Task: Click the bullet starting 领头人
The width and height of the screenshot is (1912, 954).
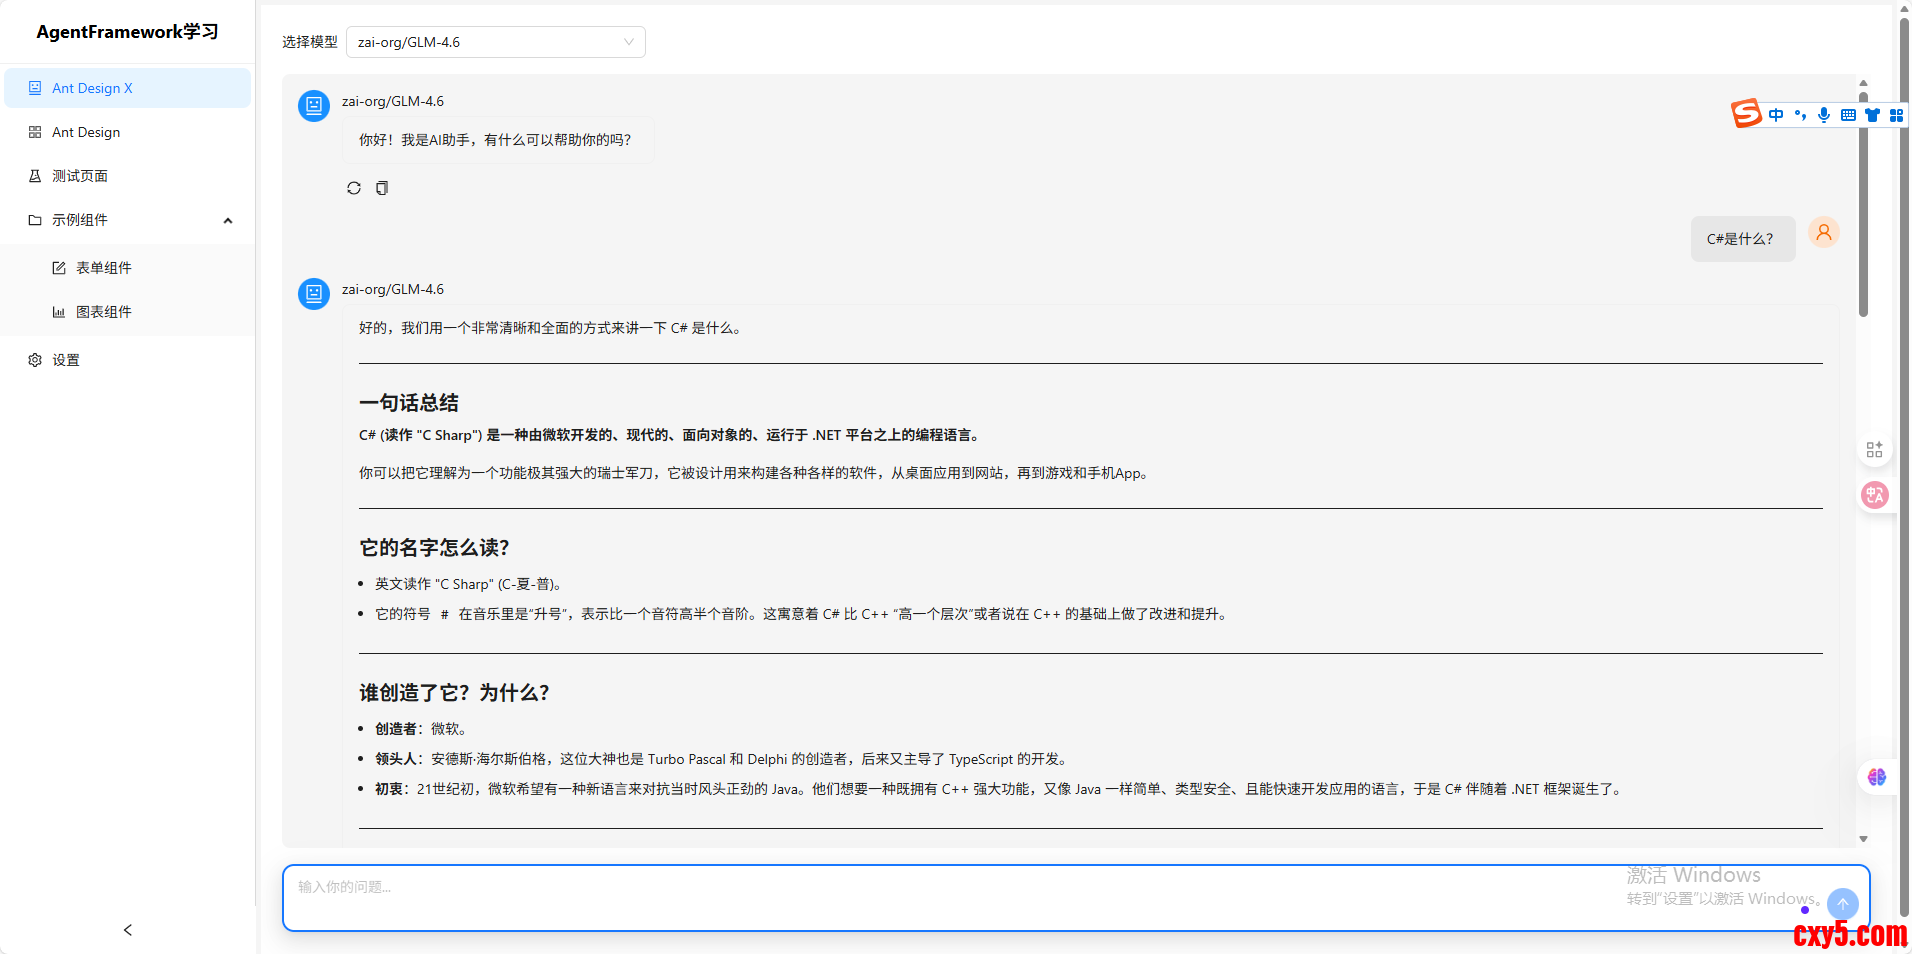Action: tap(723, 759)
